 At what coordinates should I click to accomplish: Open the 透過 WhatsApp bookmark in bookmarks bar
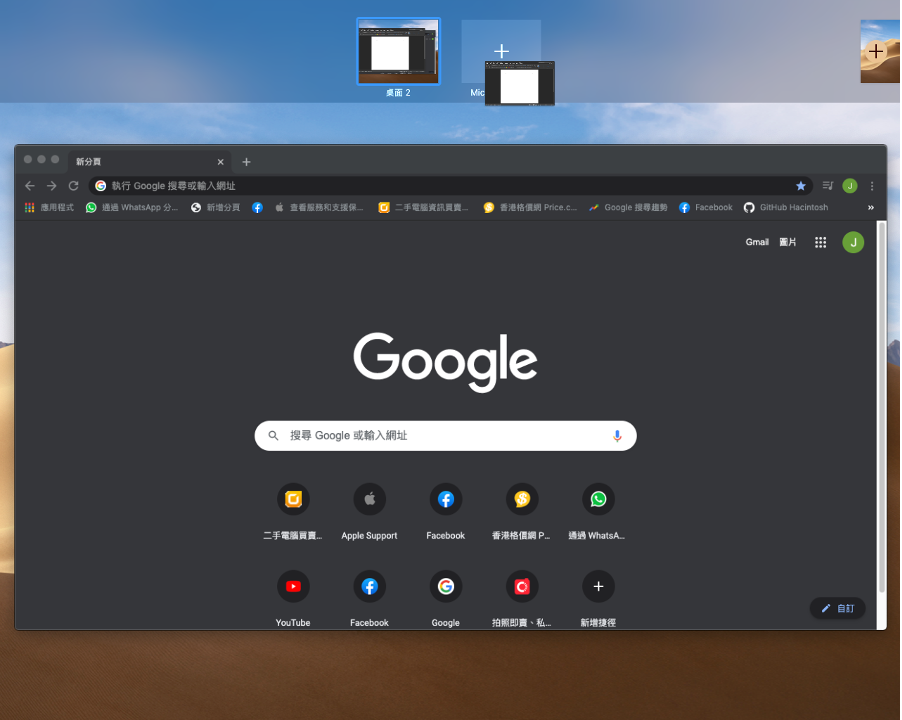coord(132,208)
